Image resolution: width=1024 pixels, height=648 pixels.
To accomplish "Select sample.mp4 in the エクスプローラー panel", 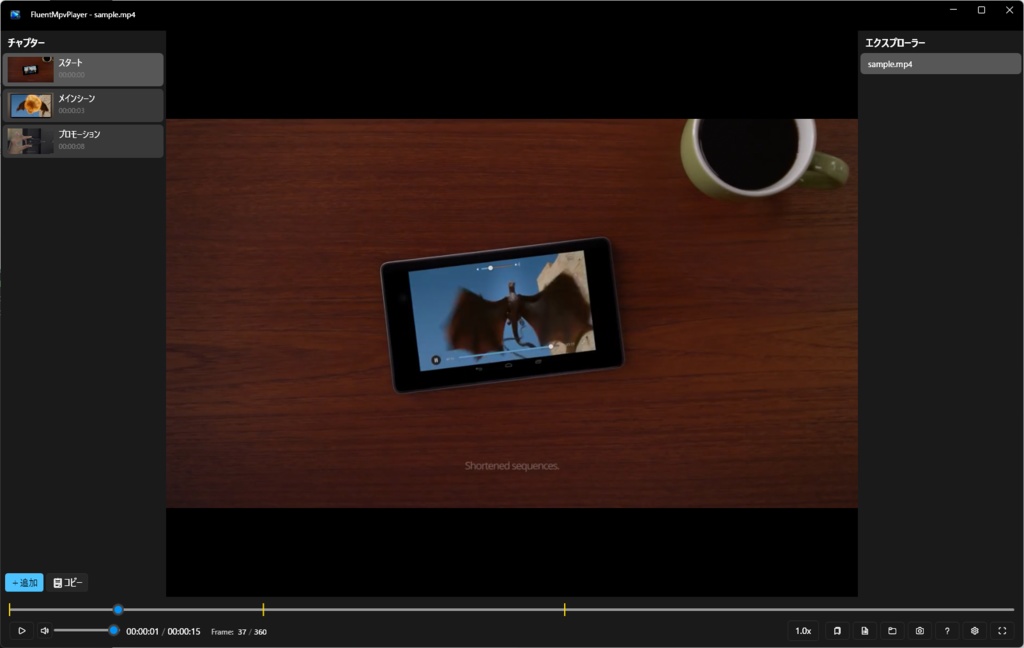I will pyautogui.click(x=938, y=63).
